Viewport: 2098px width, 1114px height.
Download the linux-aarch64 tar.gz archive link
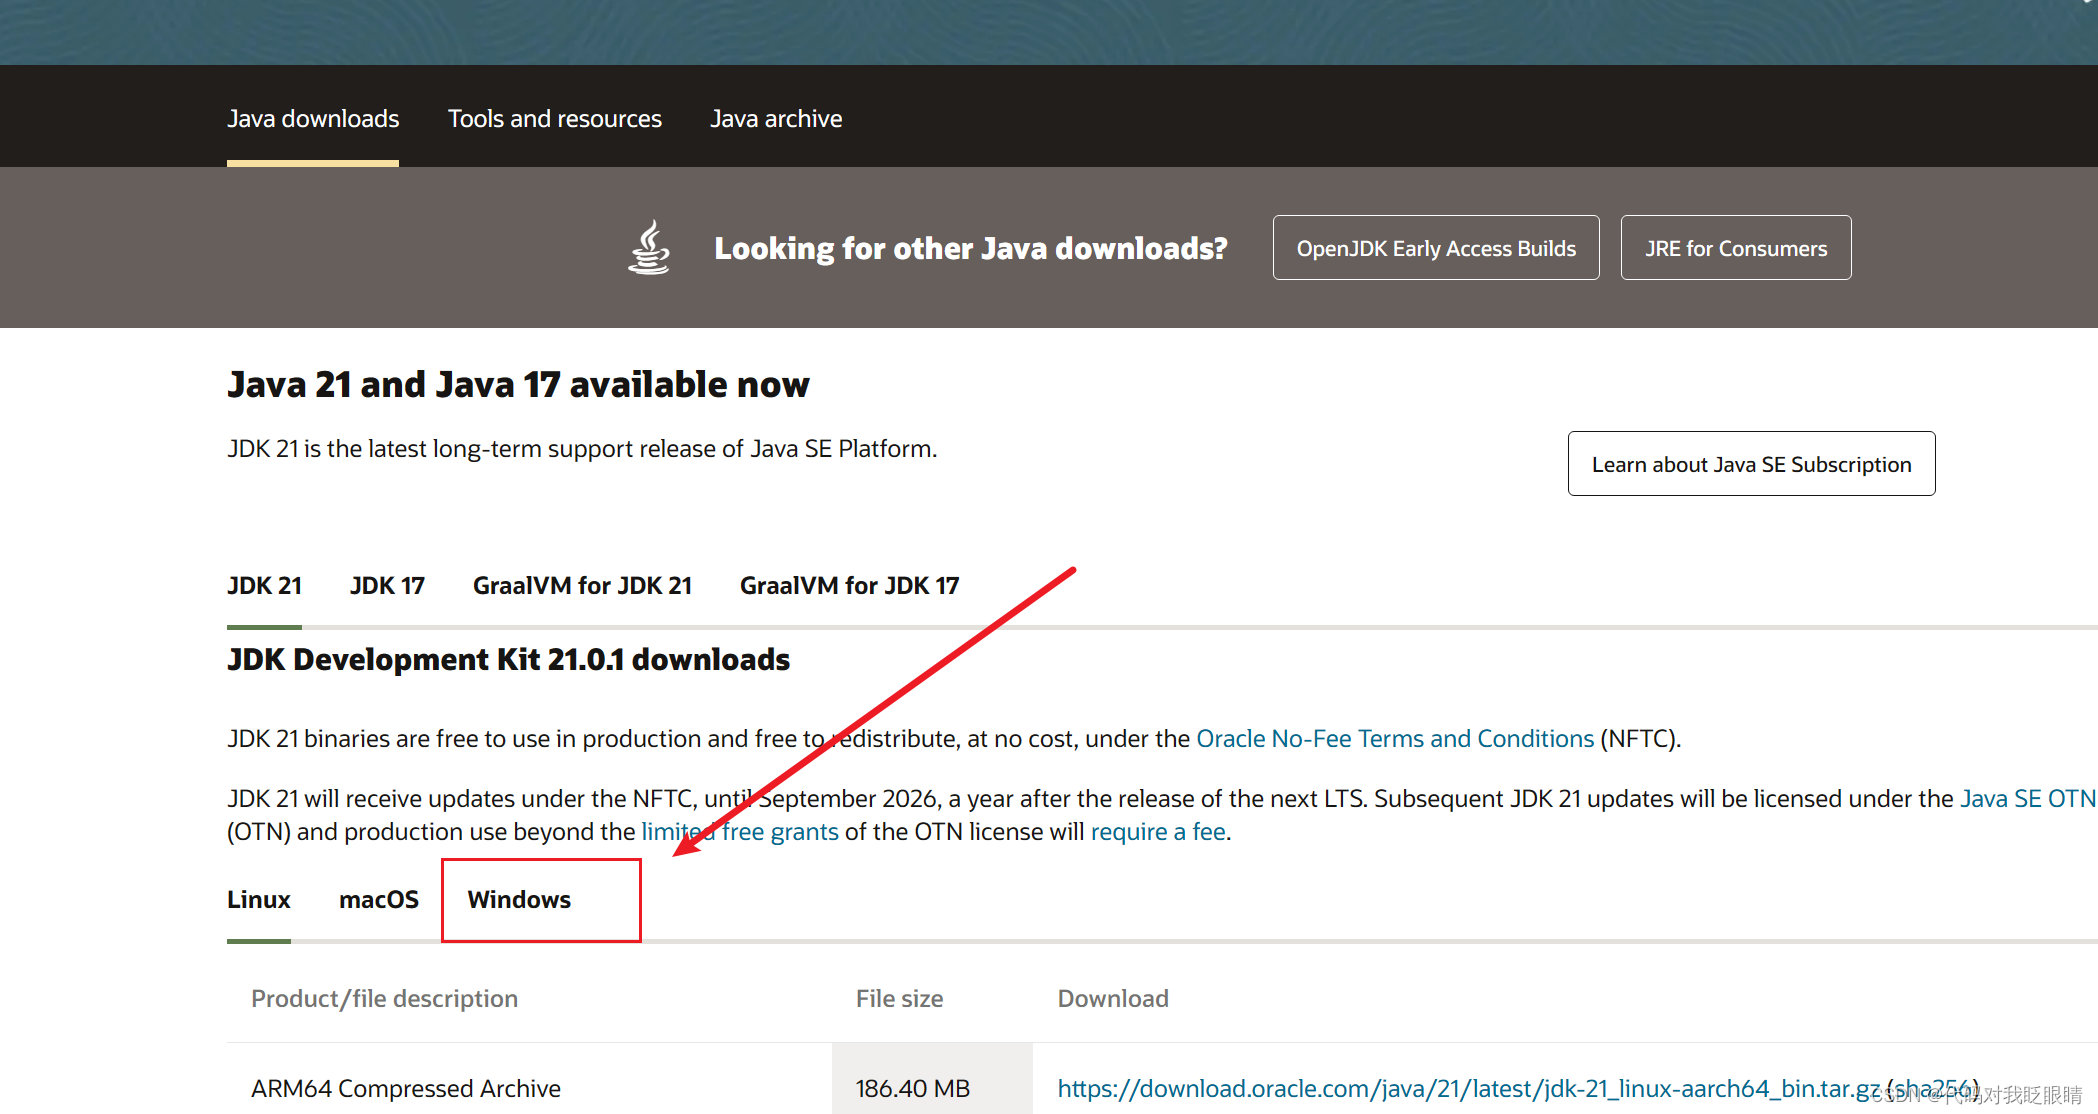(1468, 1088)
